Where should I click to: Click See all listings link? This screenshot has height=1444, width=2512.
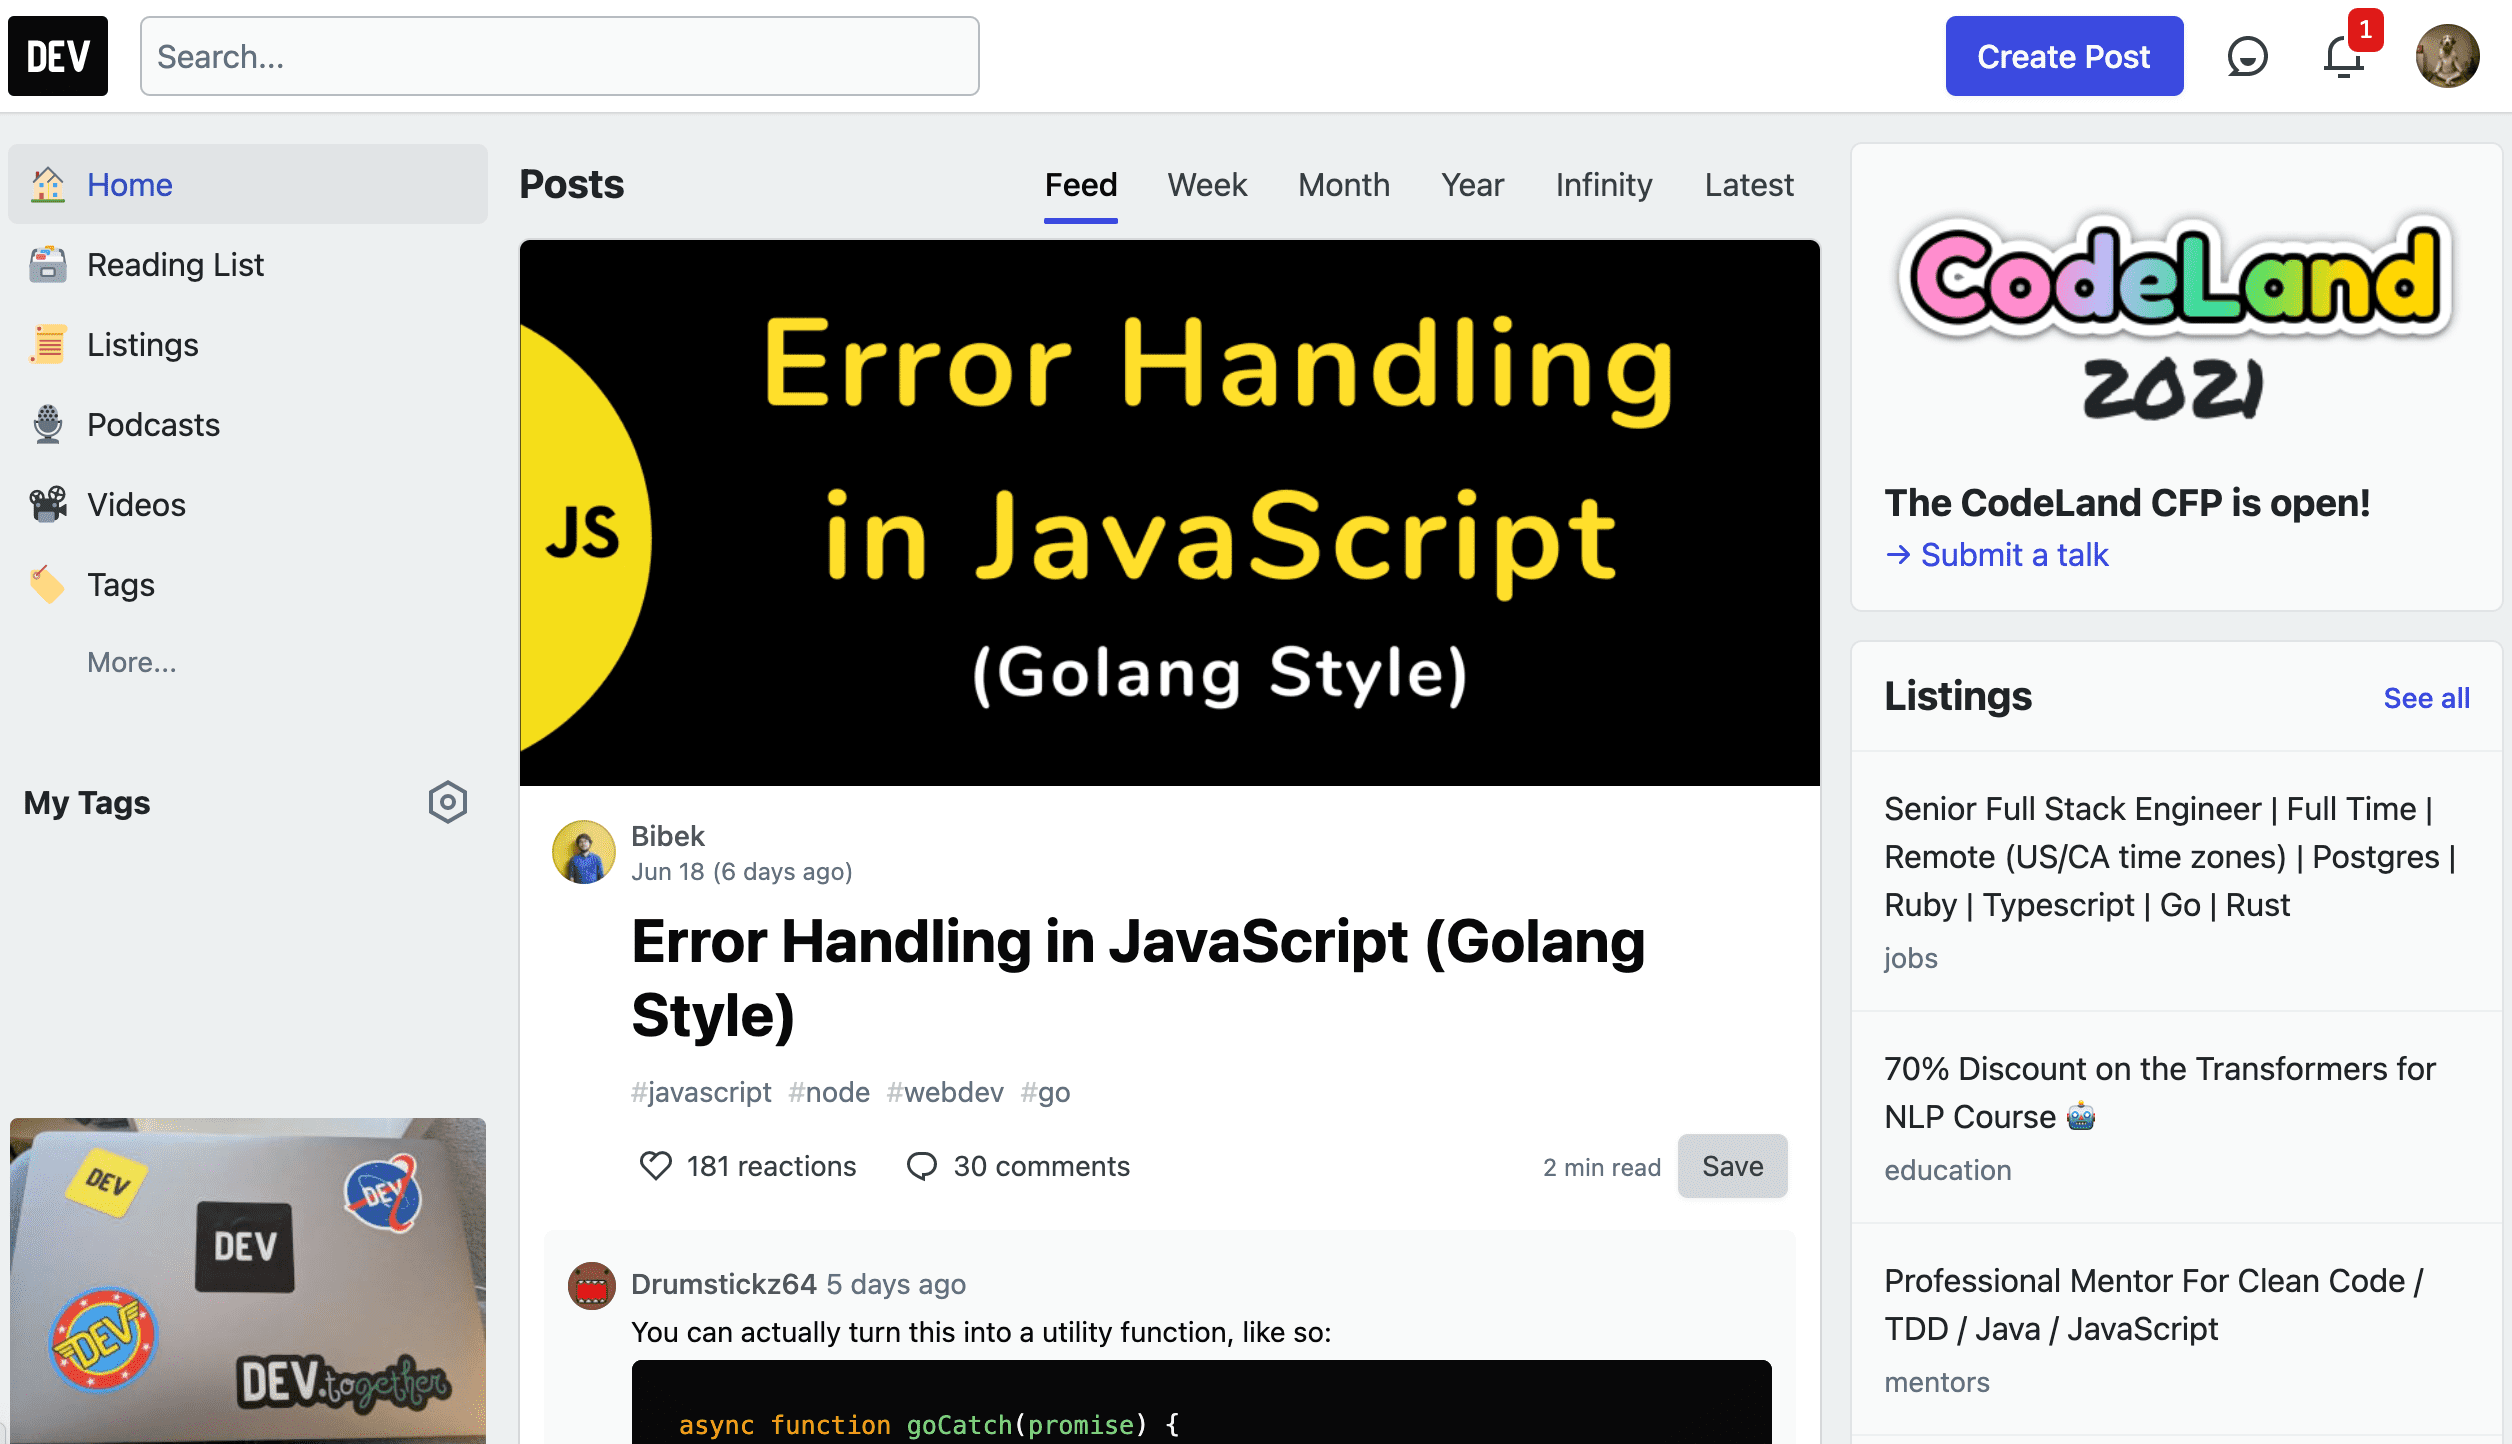pyautogui.click(x=2425, y=698)
